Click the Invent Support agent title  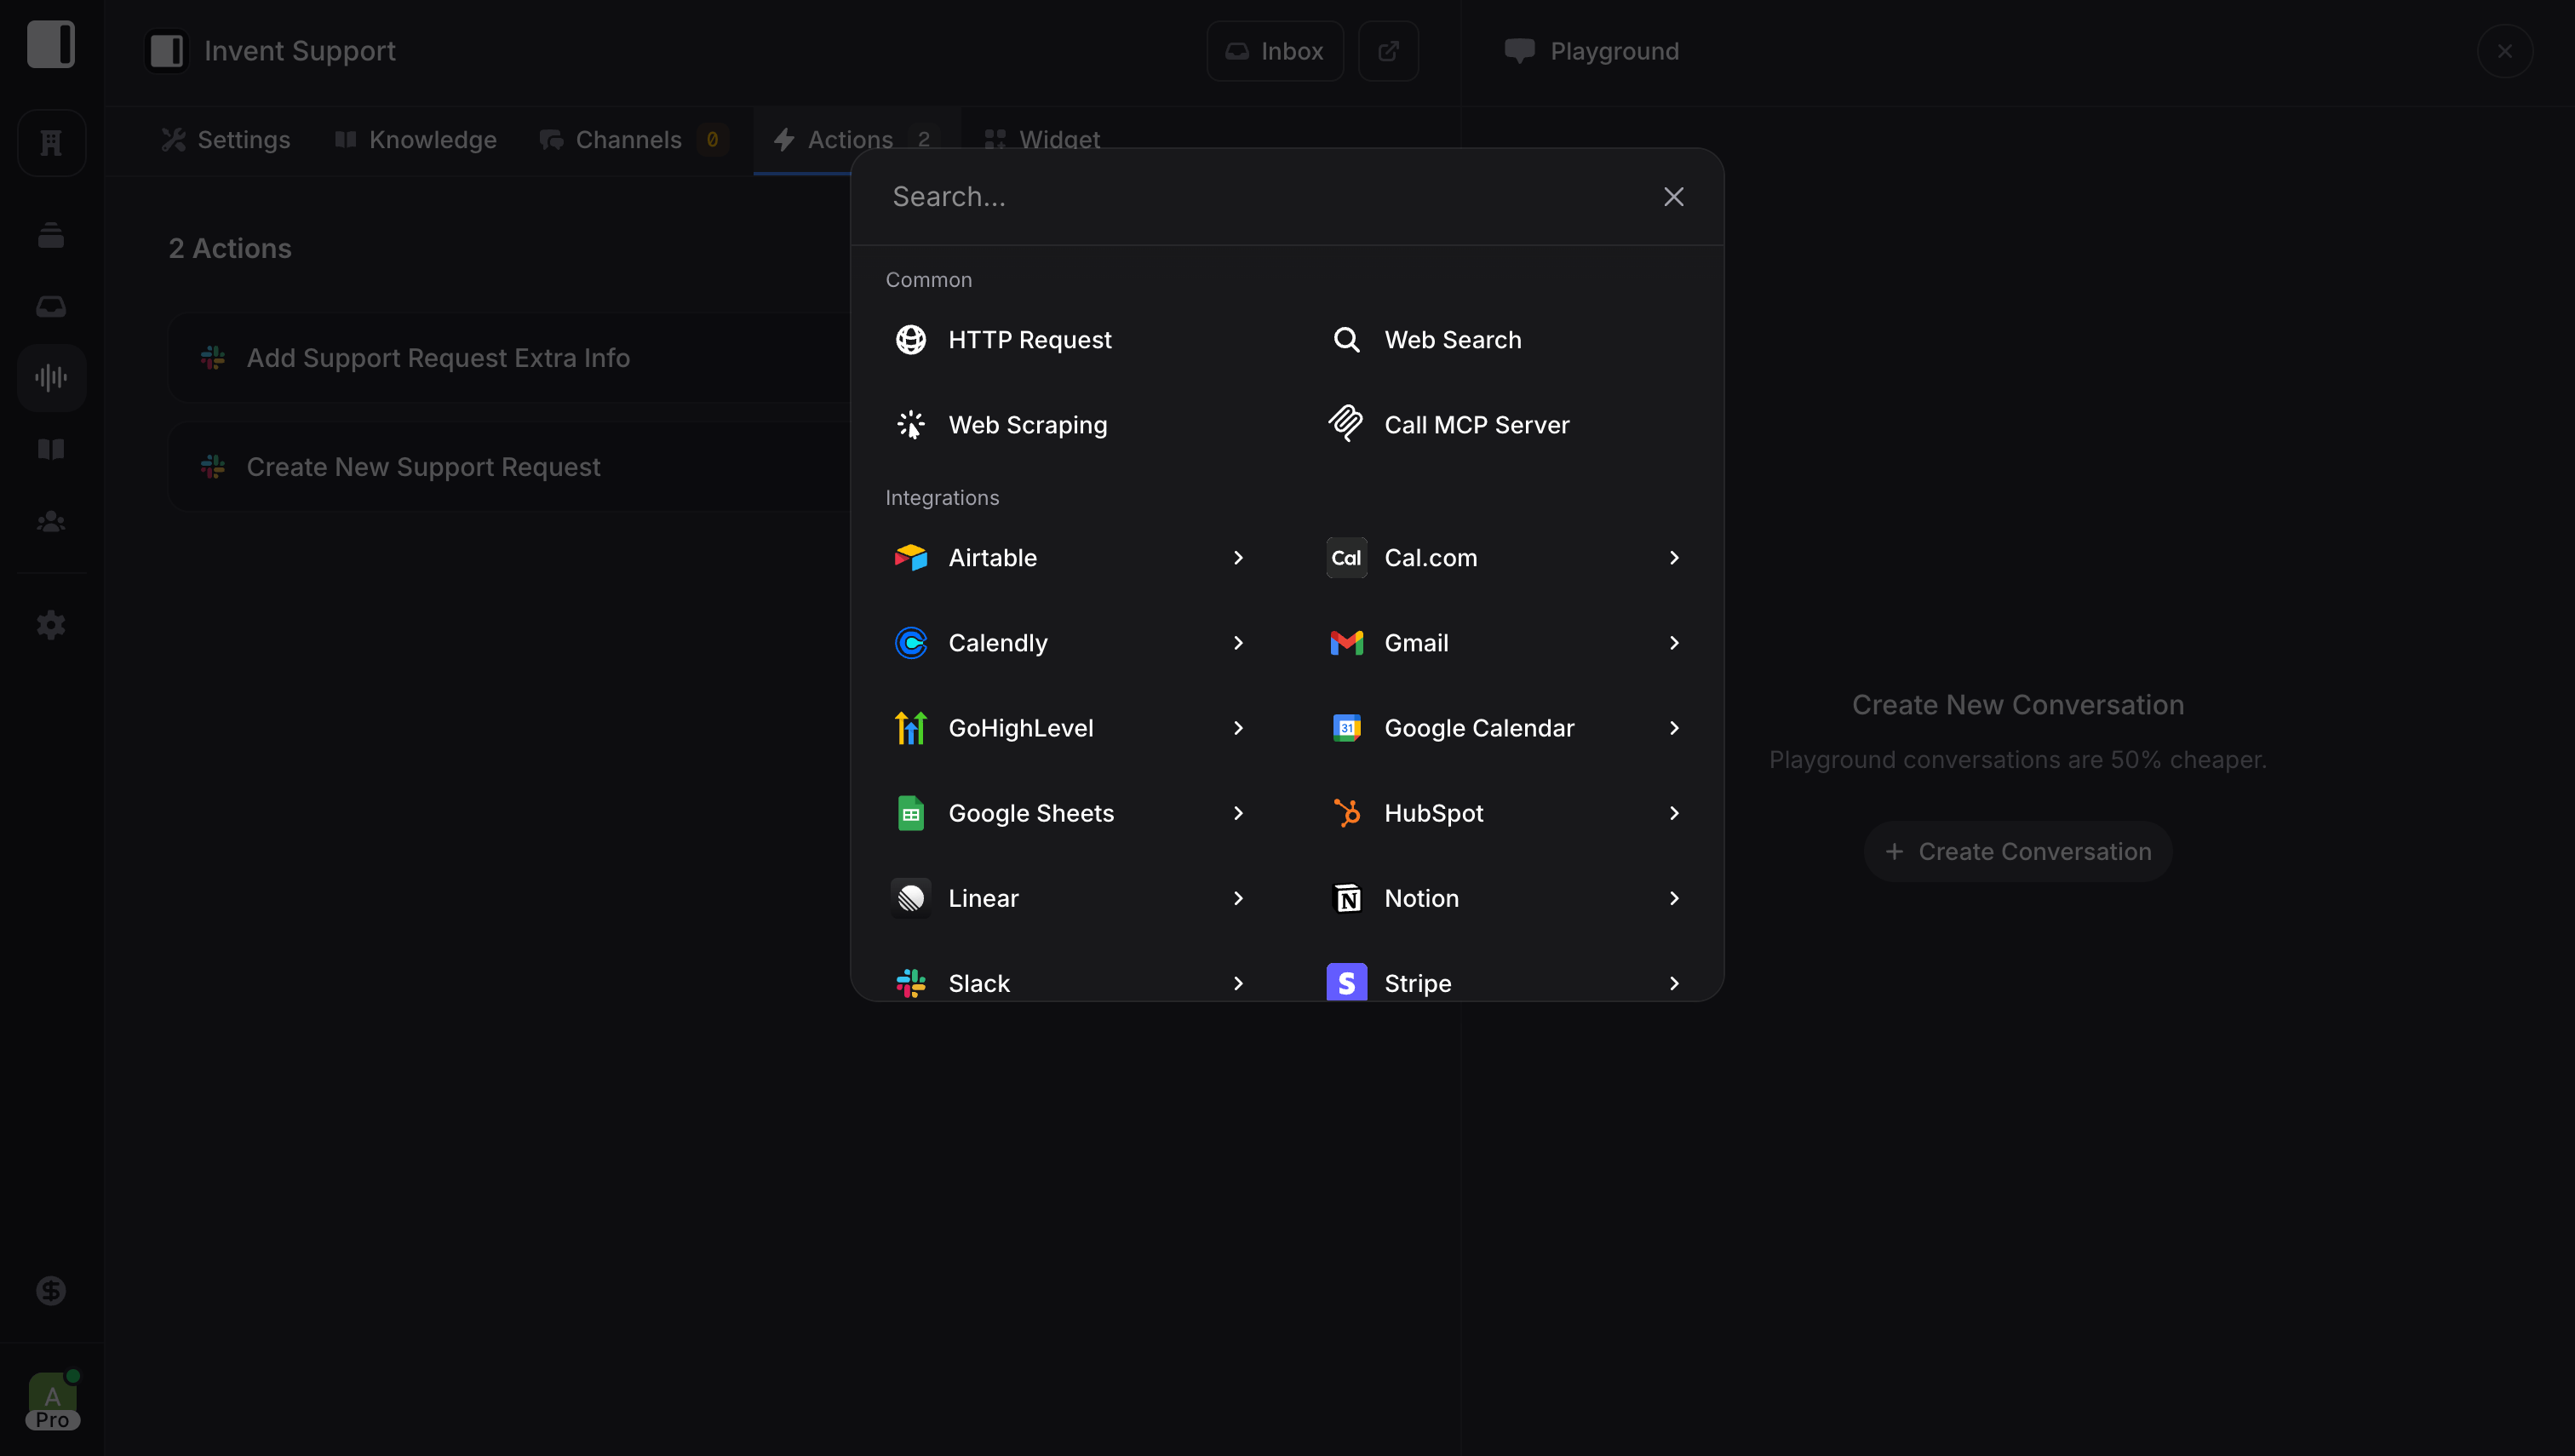click(300, 51)
